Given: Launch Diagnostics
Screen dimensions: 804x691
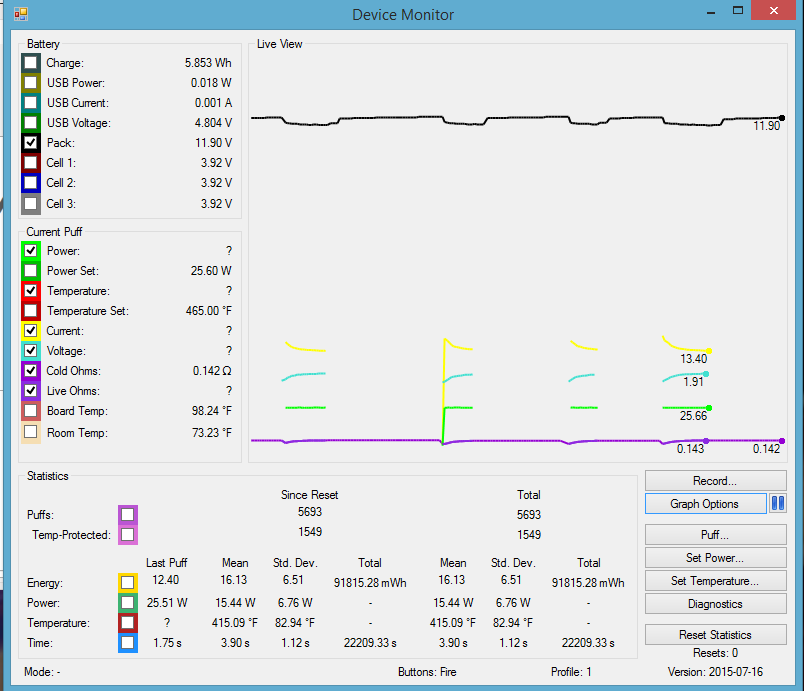Looking at the screenshot, I should [x=715, y=604].
